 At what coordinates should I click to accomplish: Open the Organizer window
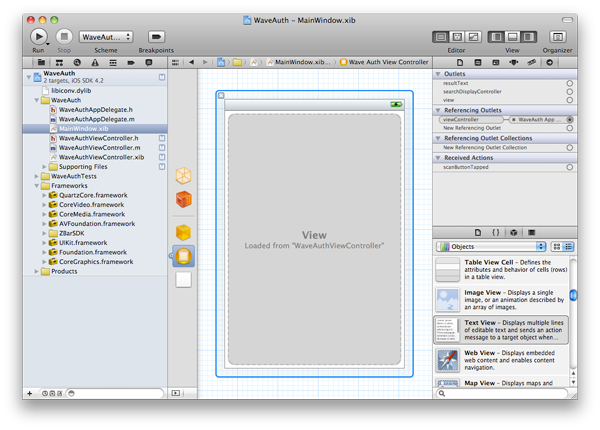pyautogui.click(x=558, y=37)
